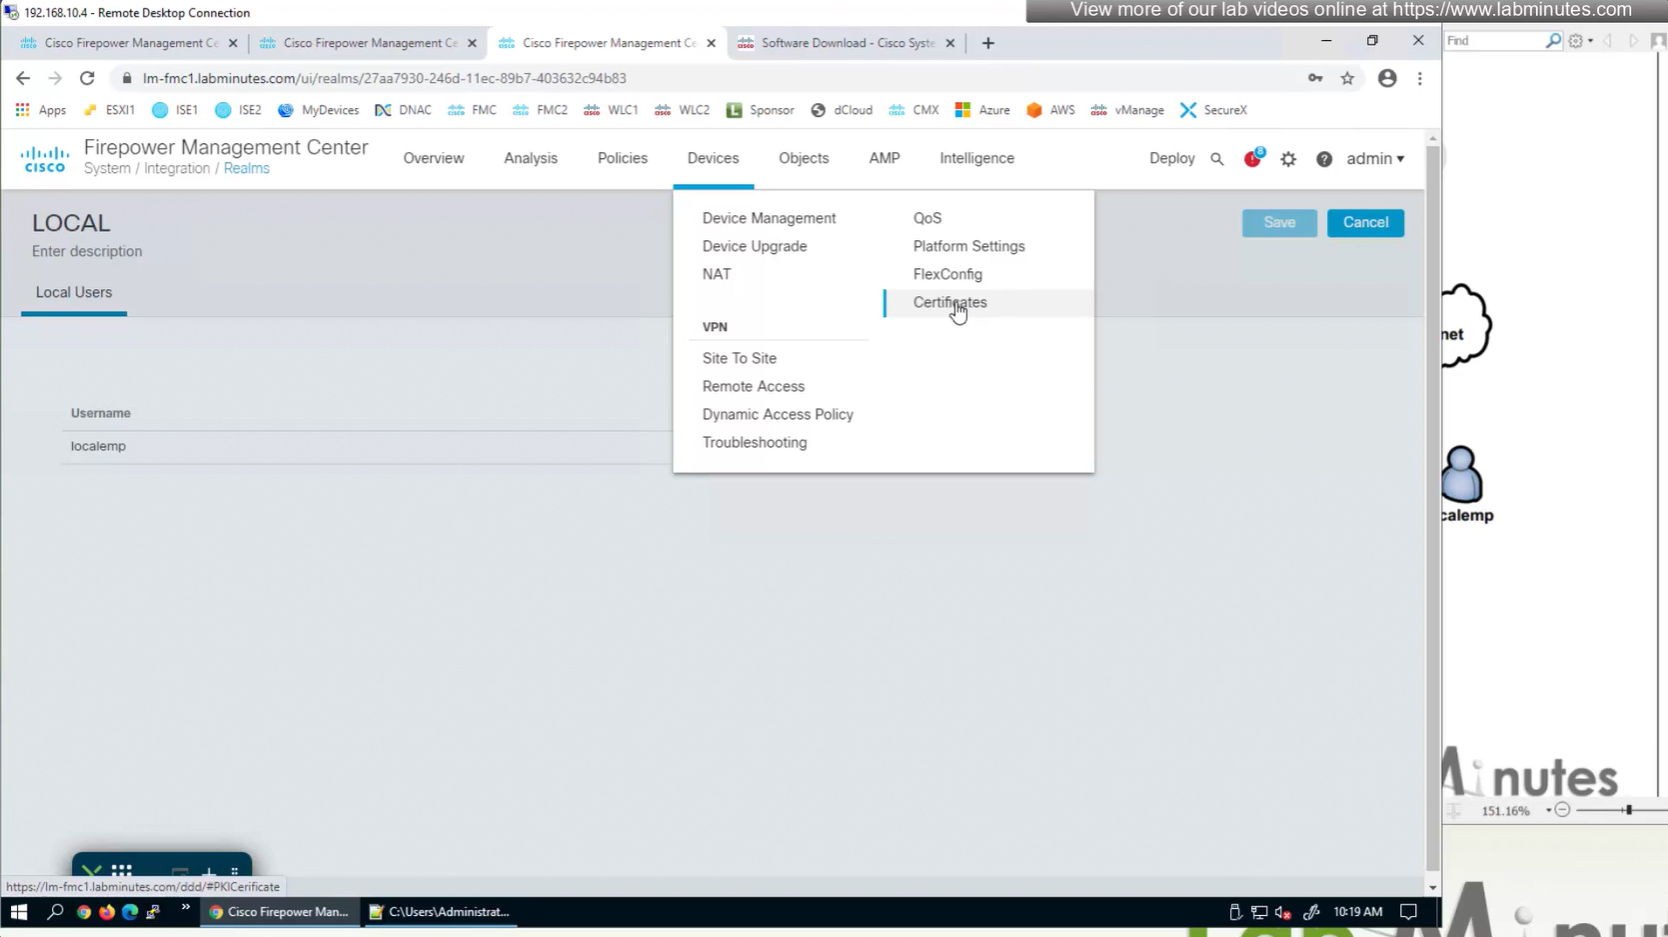Click the Enter description field
This screenshot has height=937, width=1668.
click(x=87, y=251)
